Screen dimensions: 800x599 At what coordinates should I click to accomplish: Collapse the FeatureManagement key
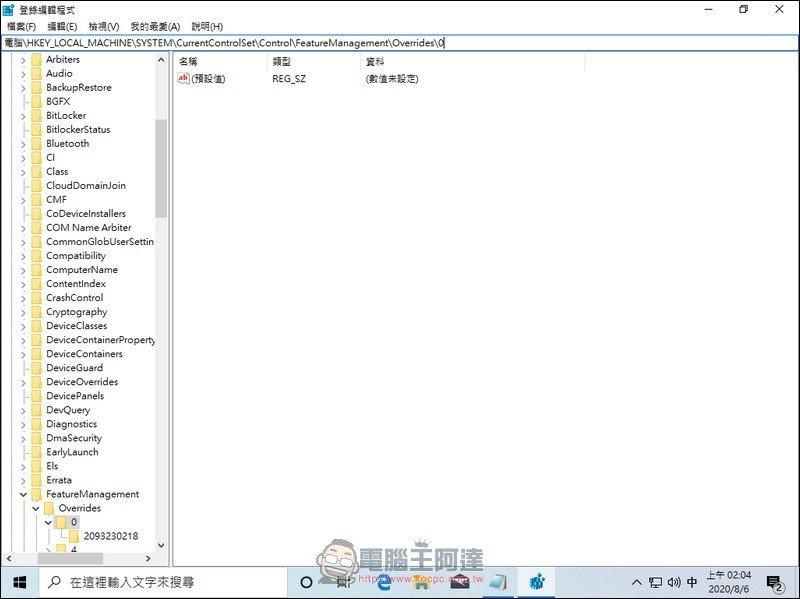tap(23, 494)
